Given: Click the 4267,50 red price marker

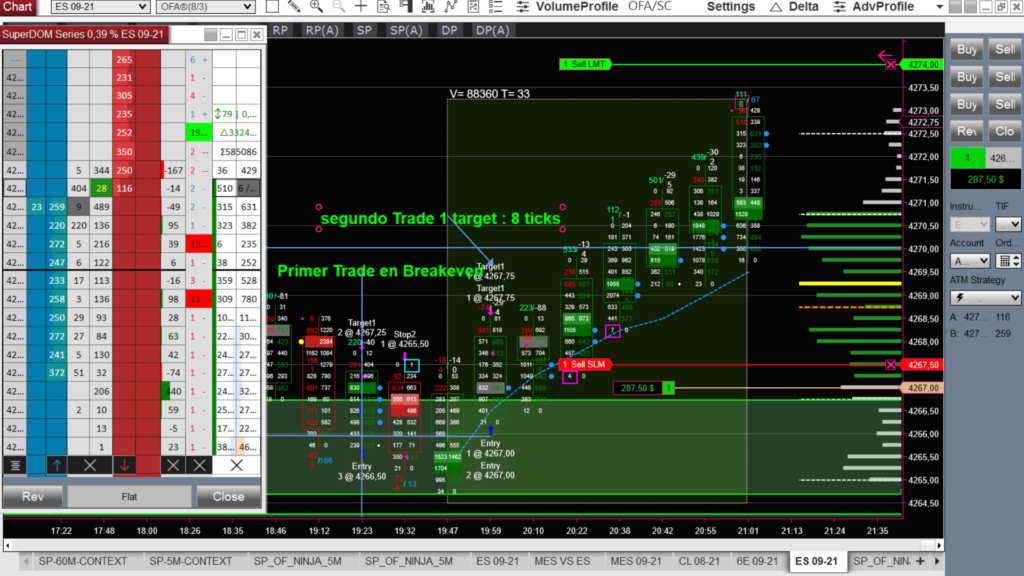Looking at the screenshot, I should point(922,365).
